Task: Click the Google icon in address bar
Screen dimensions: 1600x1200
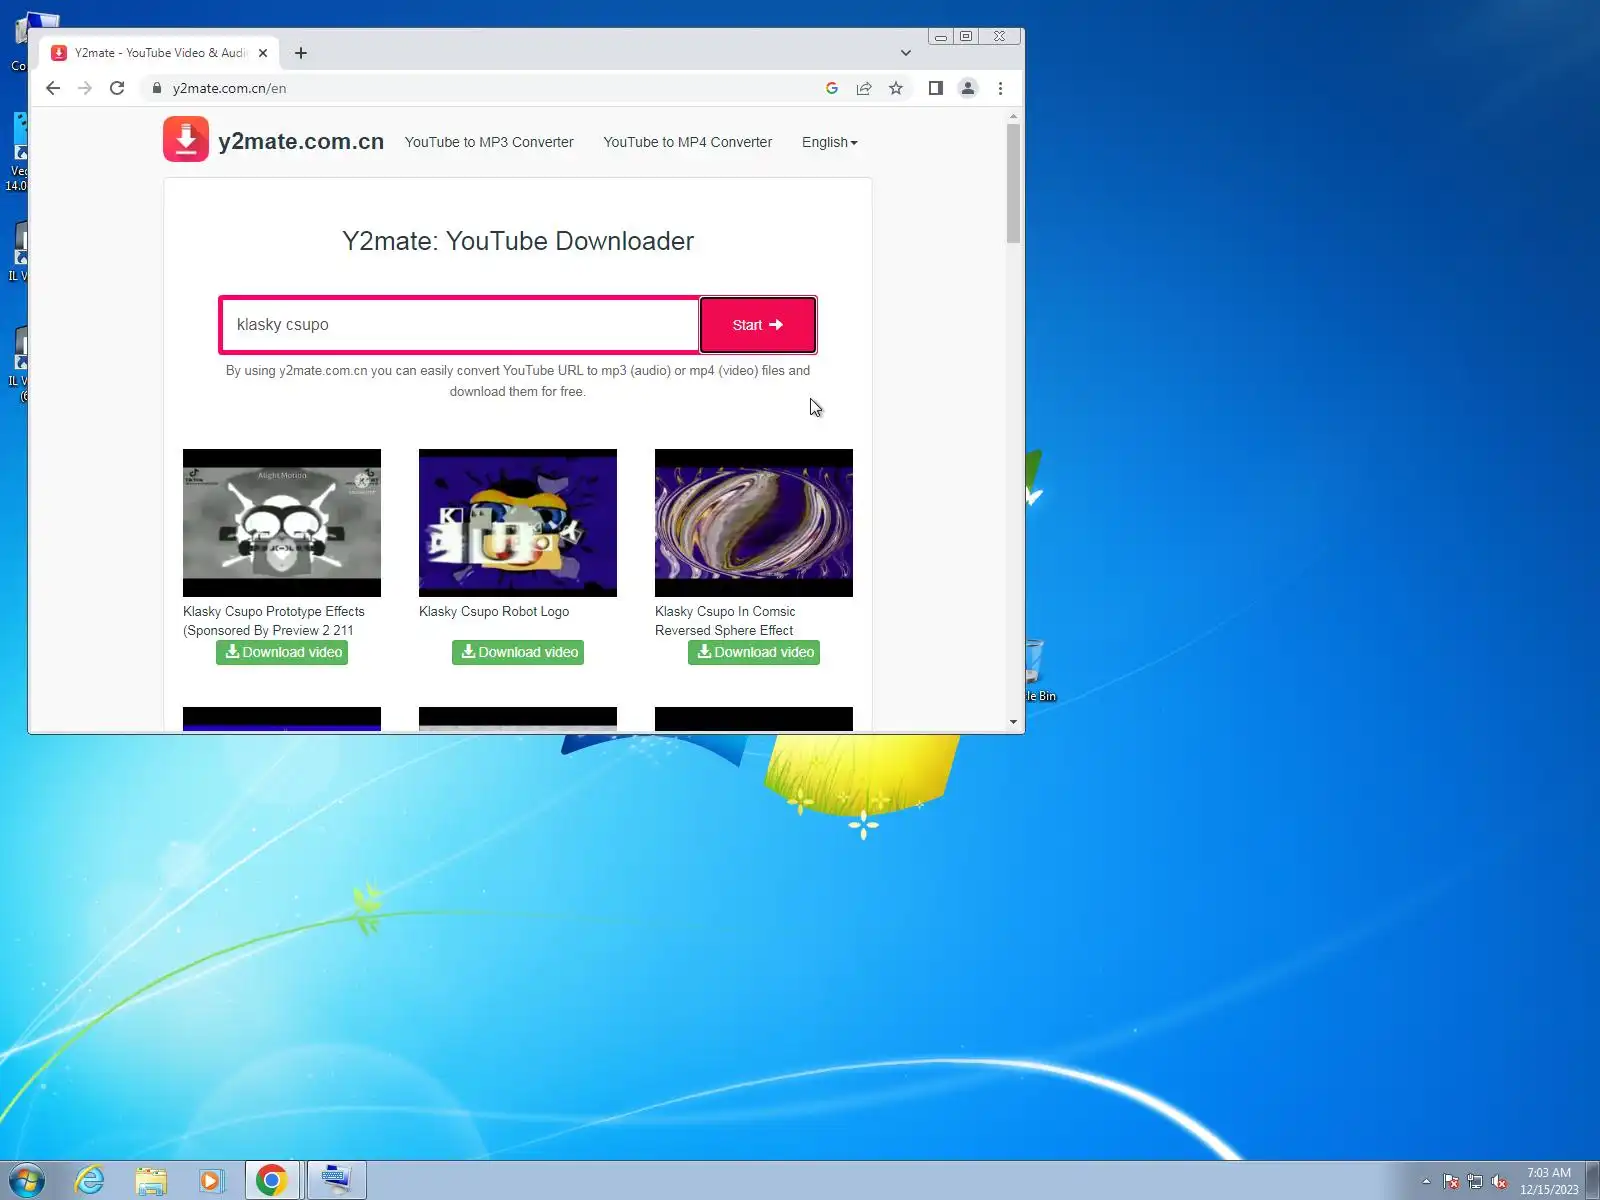Action: point(832,88)
